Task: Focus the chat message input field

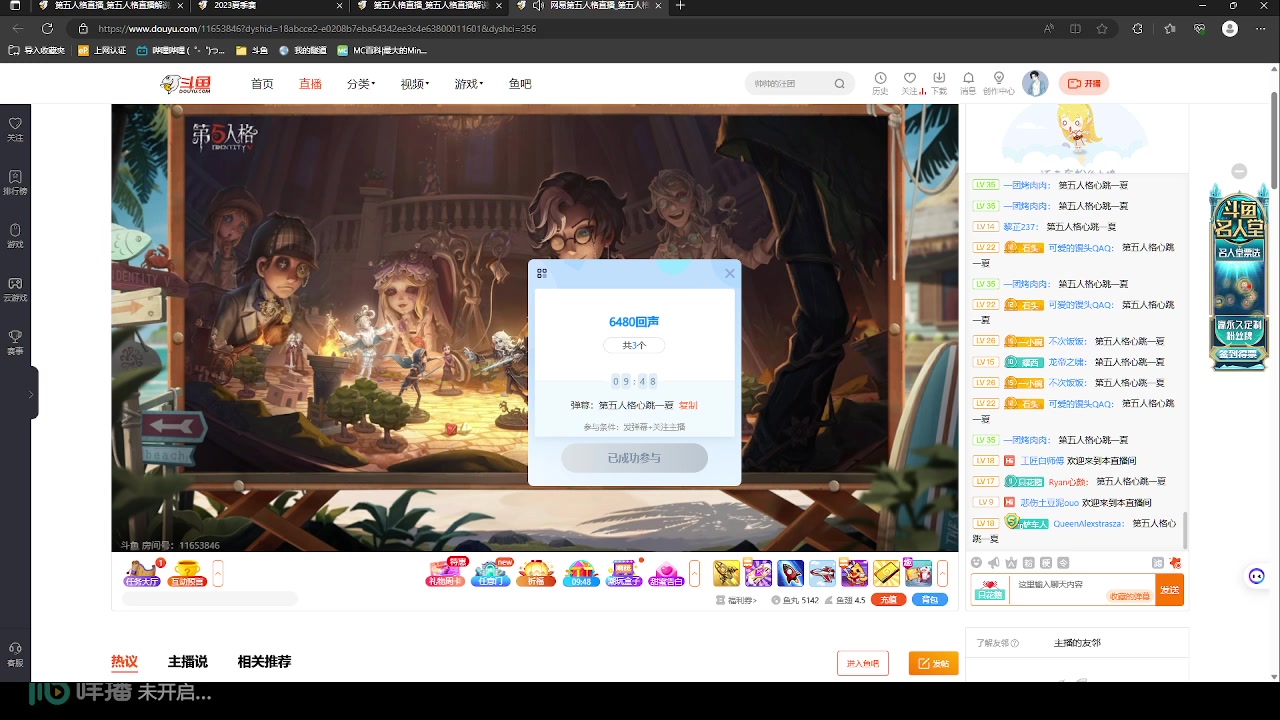Action: [1082, 590]
